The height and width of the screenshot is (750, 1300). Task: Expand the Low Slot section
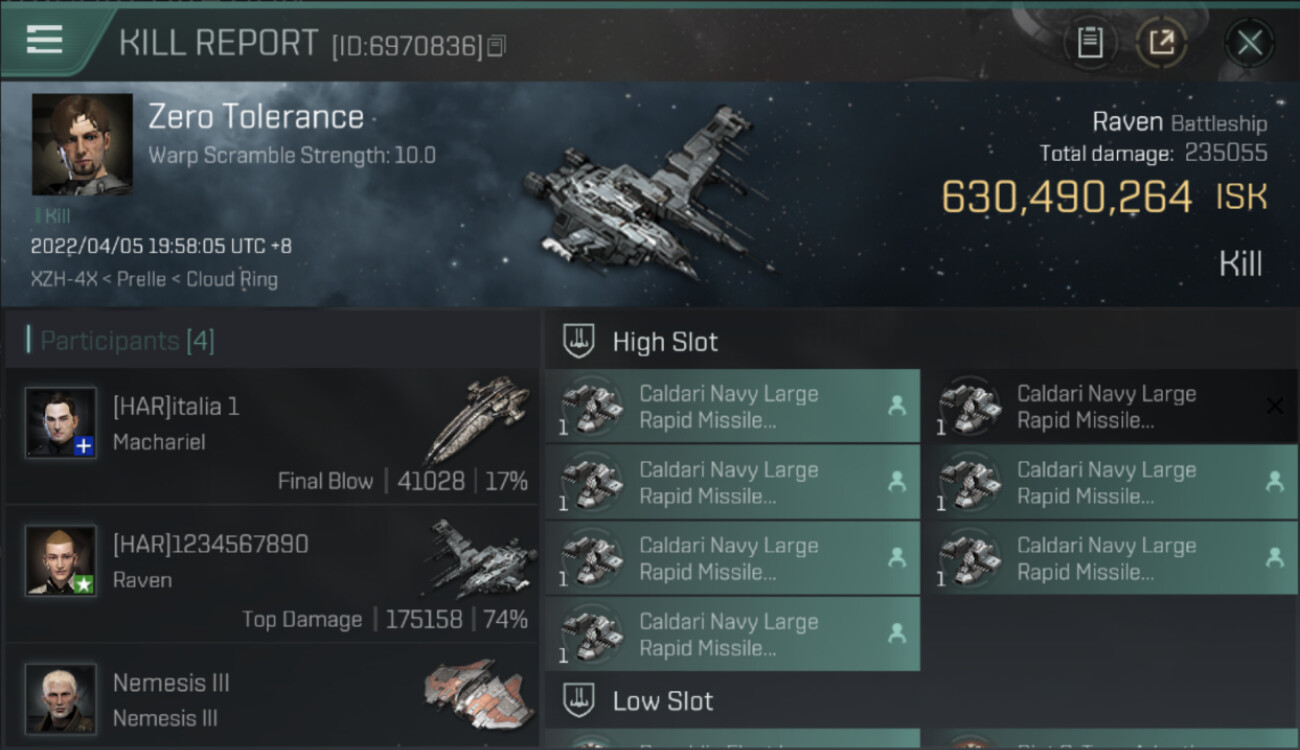click(663, 701)
